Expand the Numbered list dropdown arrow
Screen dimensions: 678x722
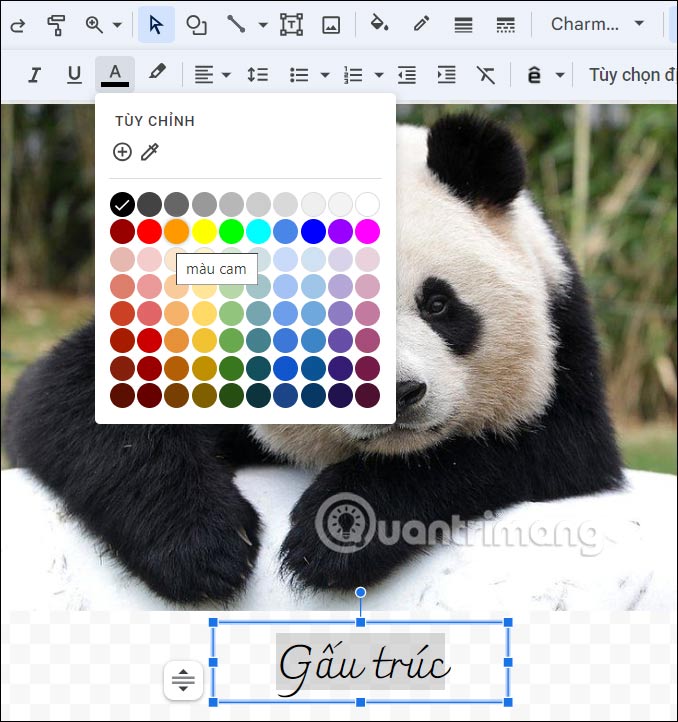click(379, 75)
